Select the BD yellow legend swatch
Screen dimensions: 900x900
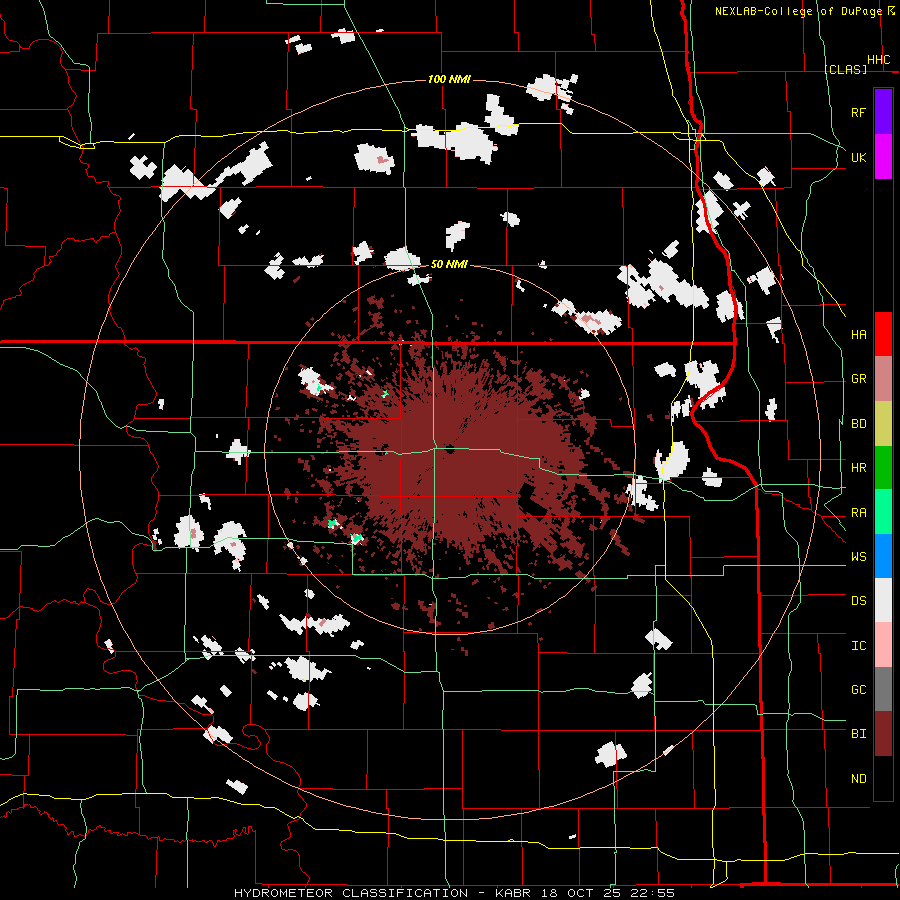883,423
